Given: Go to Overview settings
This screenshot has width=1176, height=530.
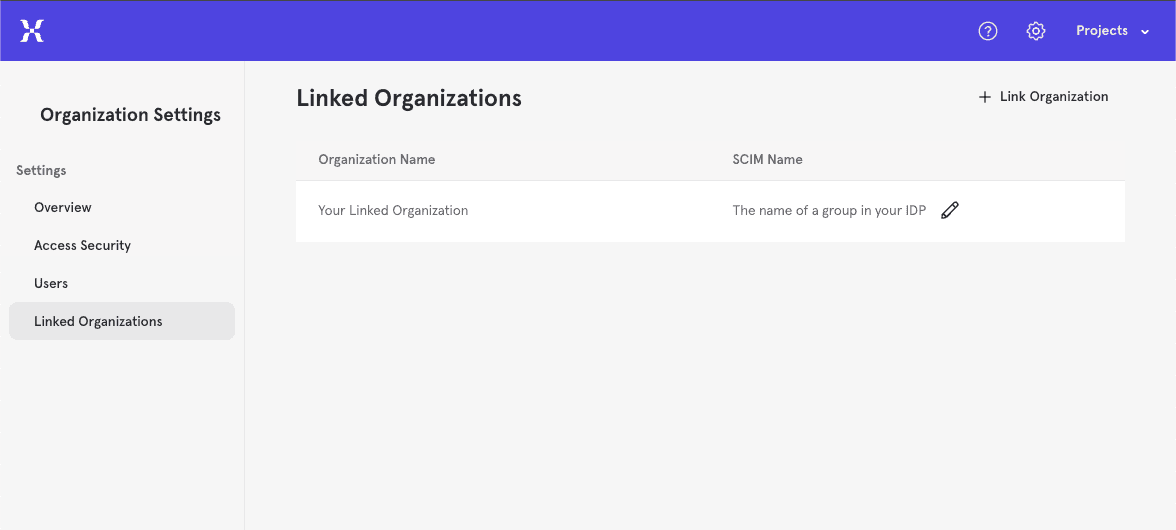Looking at the screenshot, I should coord(63,208).
